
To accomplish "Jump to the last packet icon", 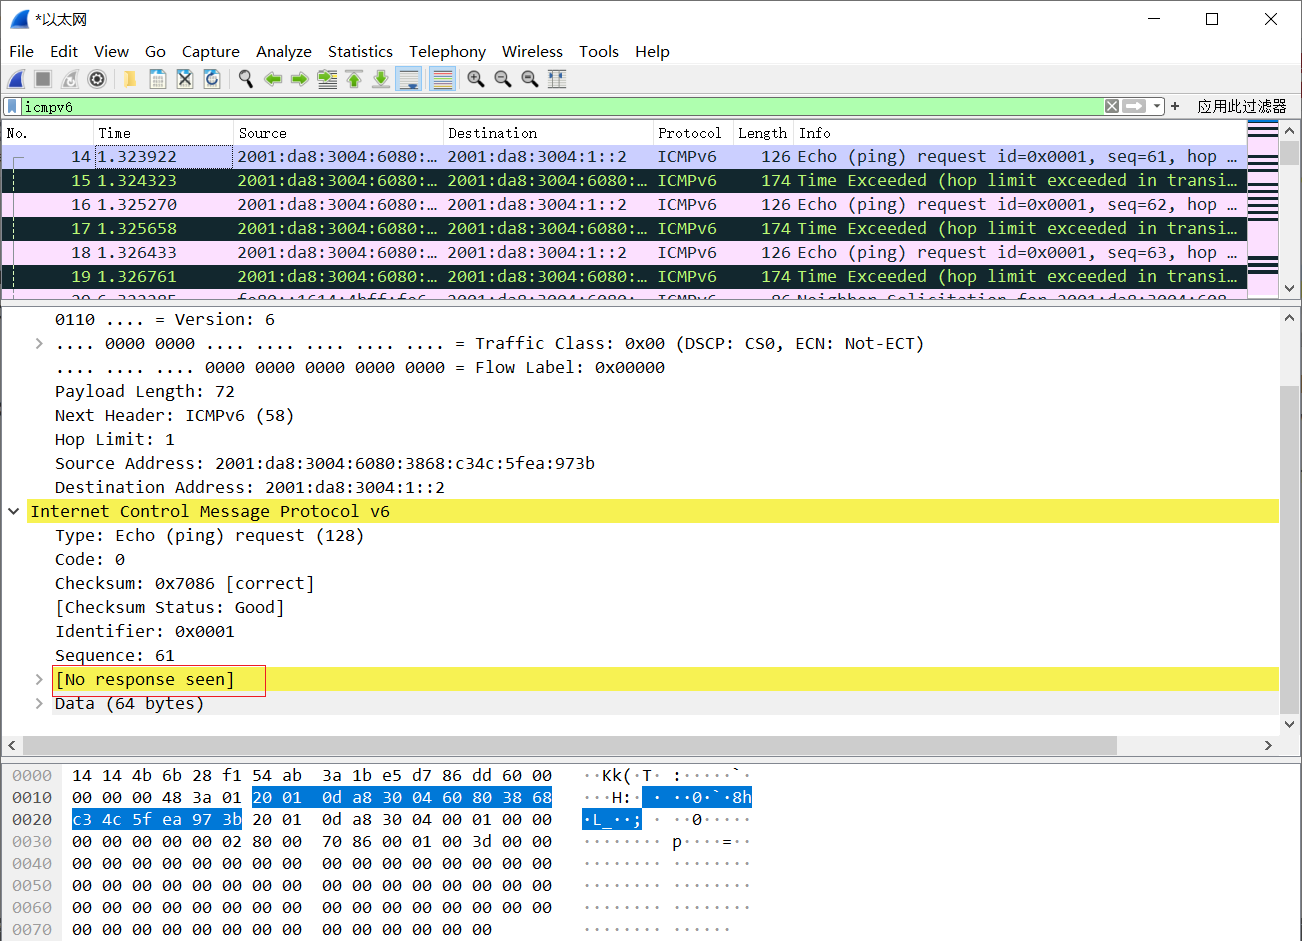I will 381,79.
